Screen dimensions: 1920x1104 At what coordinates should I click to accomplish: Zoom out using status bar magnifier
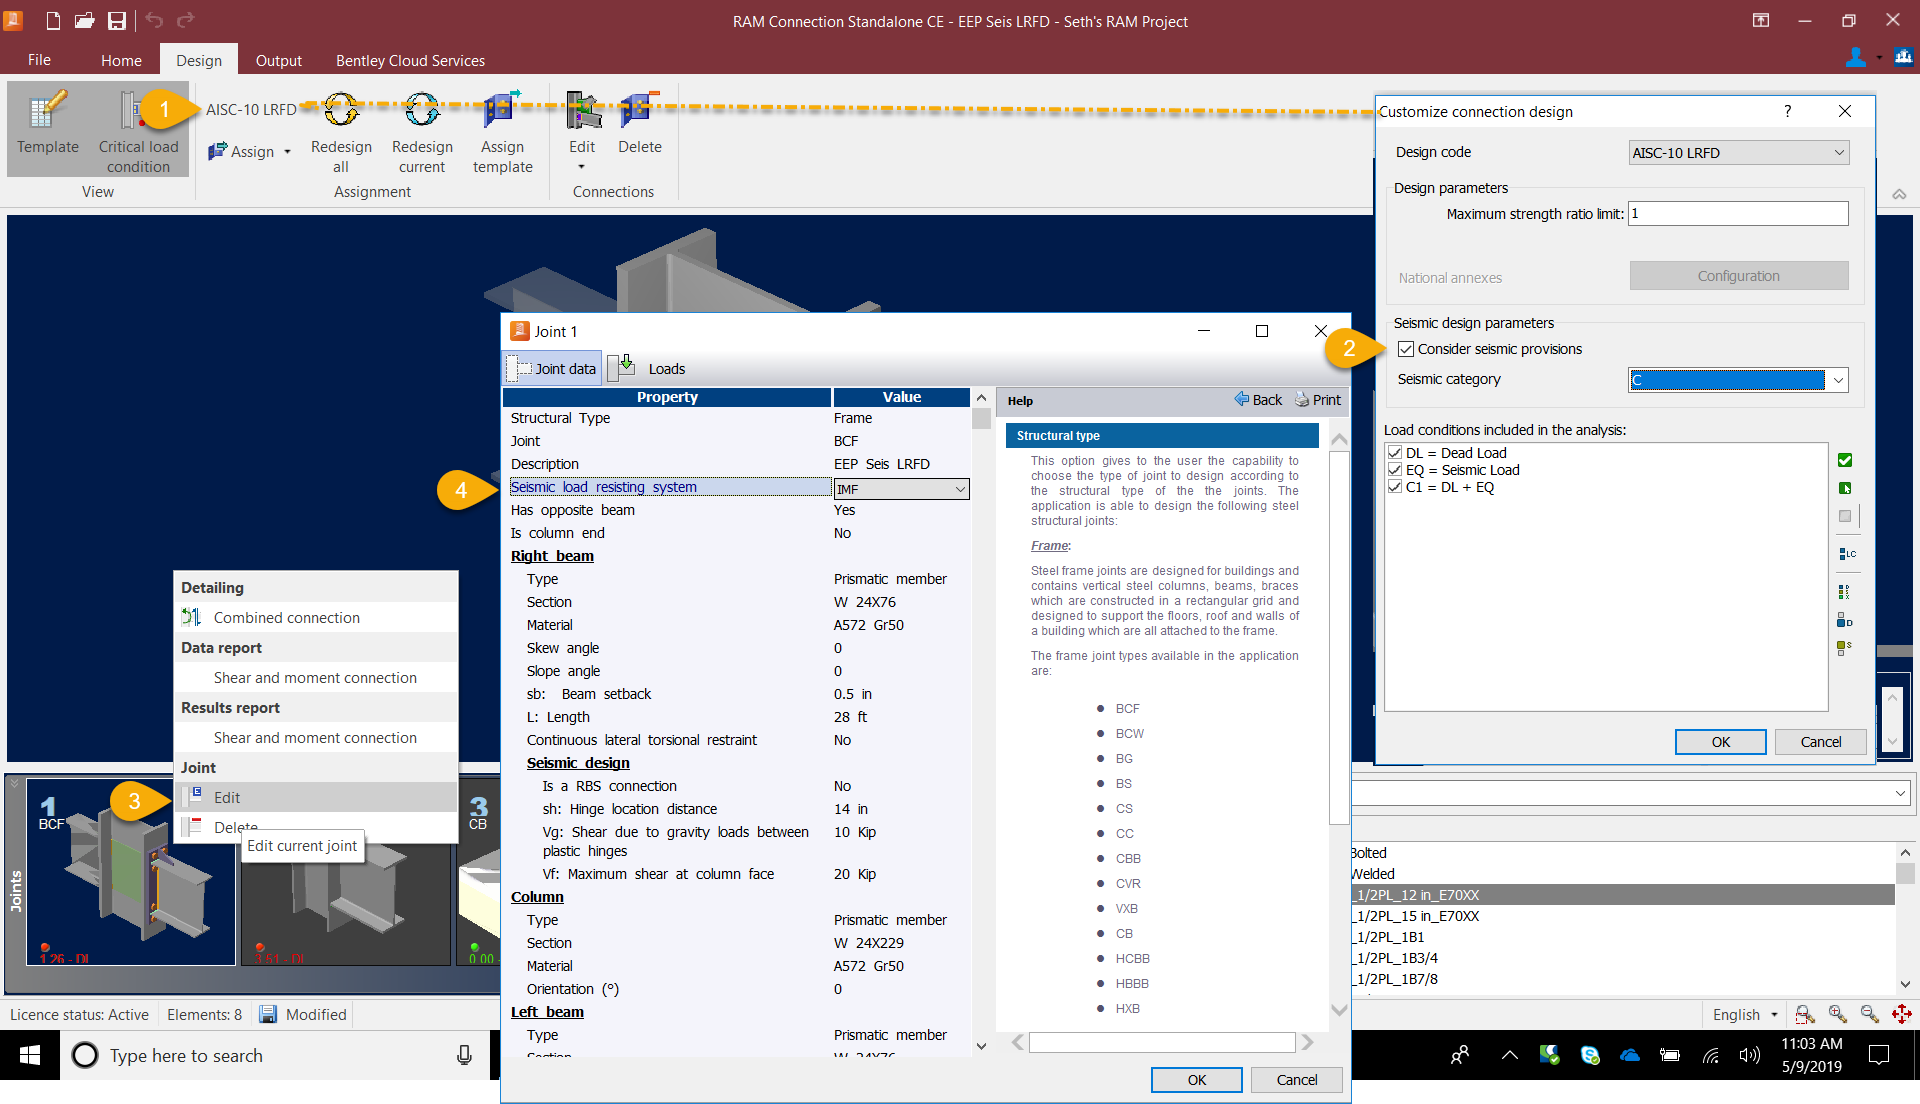(1869, 1014)
